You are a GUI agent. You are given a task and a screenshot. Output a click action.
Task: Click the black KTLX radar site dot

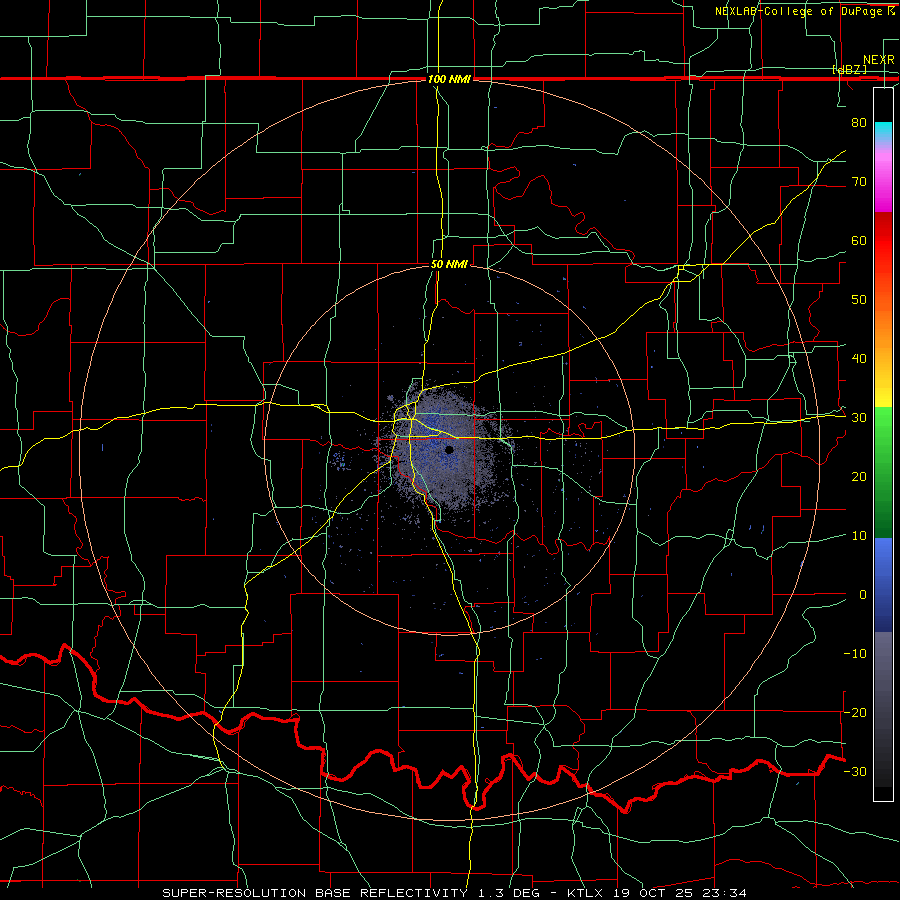click(449, 450)
